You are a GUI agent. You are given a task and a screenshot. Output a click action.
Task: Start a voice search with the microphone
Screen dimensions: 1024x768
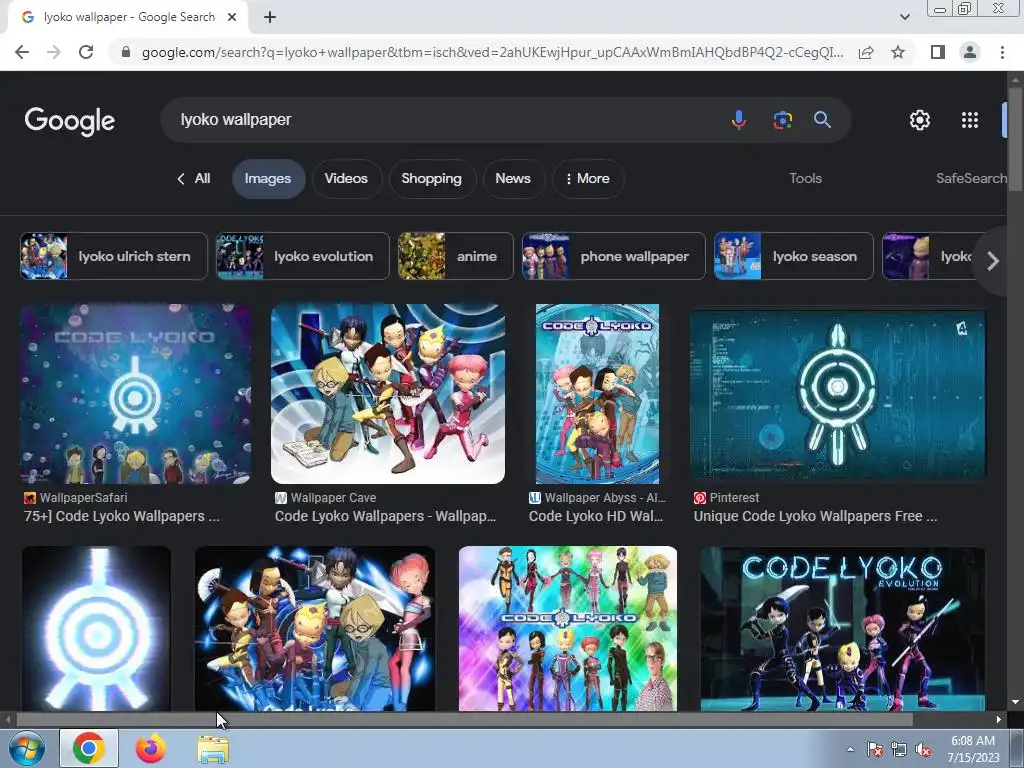point(739,120)
